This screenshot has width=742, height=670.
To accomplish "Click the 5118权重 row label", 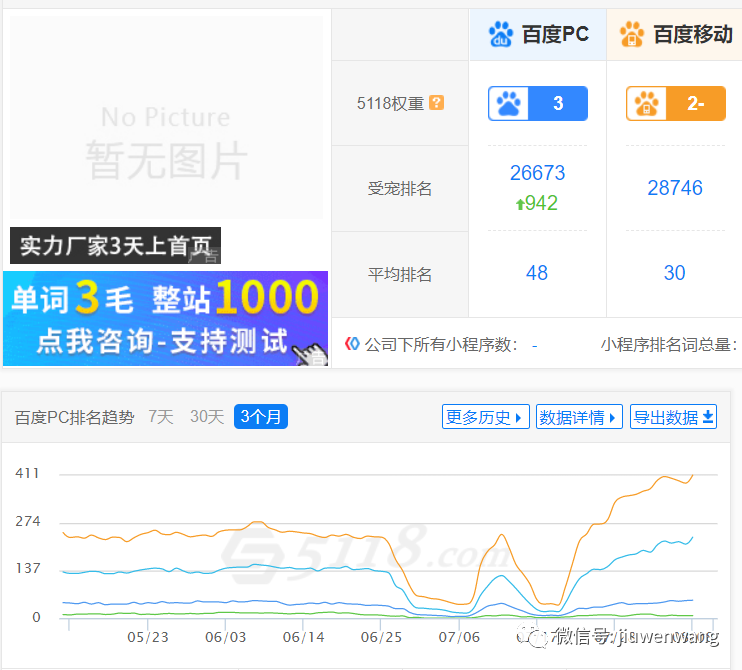I will [x=390, y=103].
